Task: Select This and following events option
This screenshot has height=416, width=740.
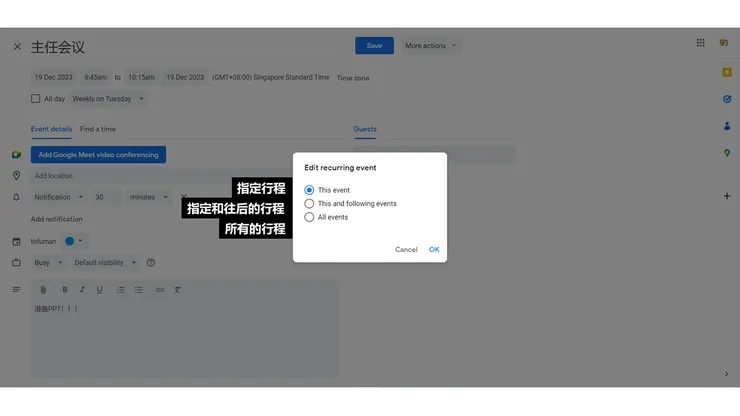Action: coord(309,204)
